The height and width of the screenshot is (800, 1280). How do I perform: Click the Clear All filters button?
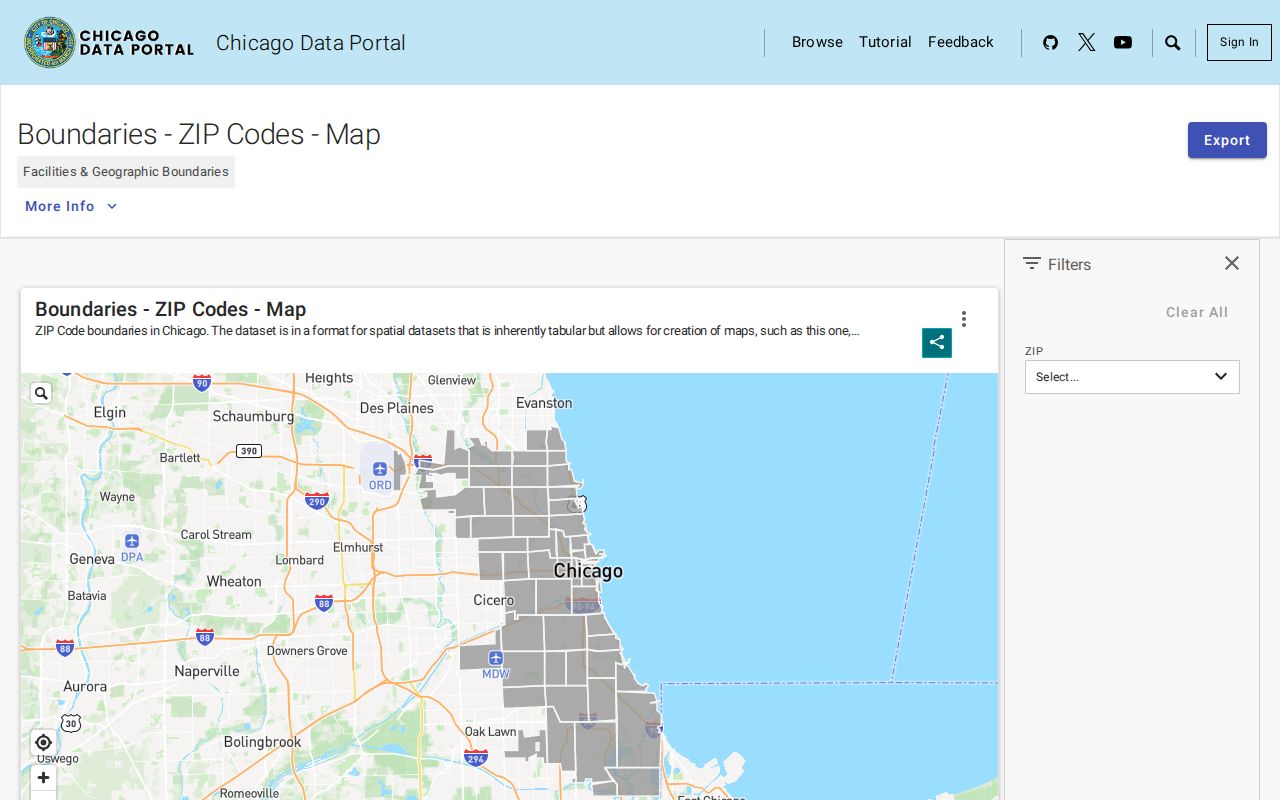(1197, 312)
